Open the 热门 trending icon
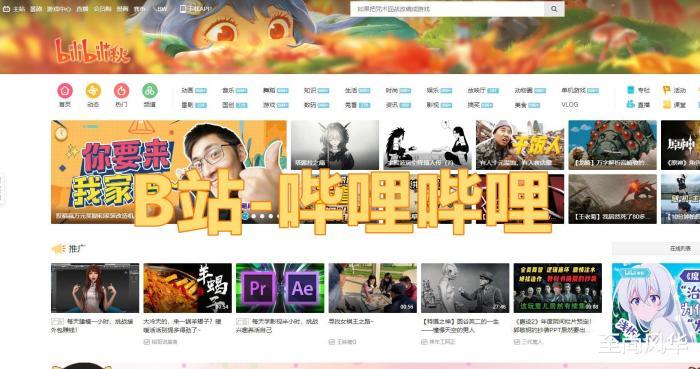Image resolution: width=700 pixels, height=369 pixels. [121, 91]
